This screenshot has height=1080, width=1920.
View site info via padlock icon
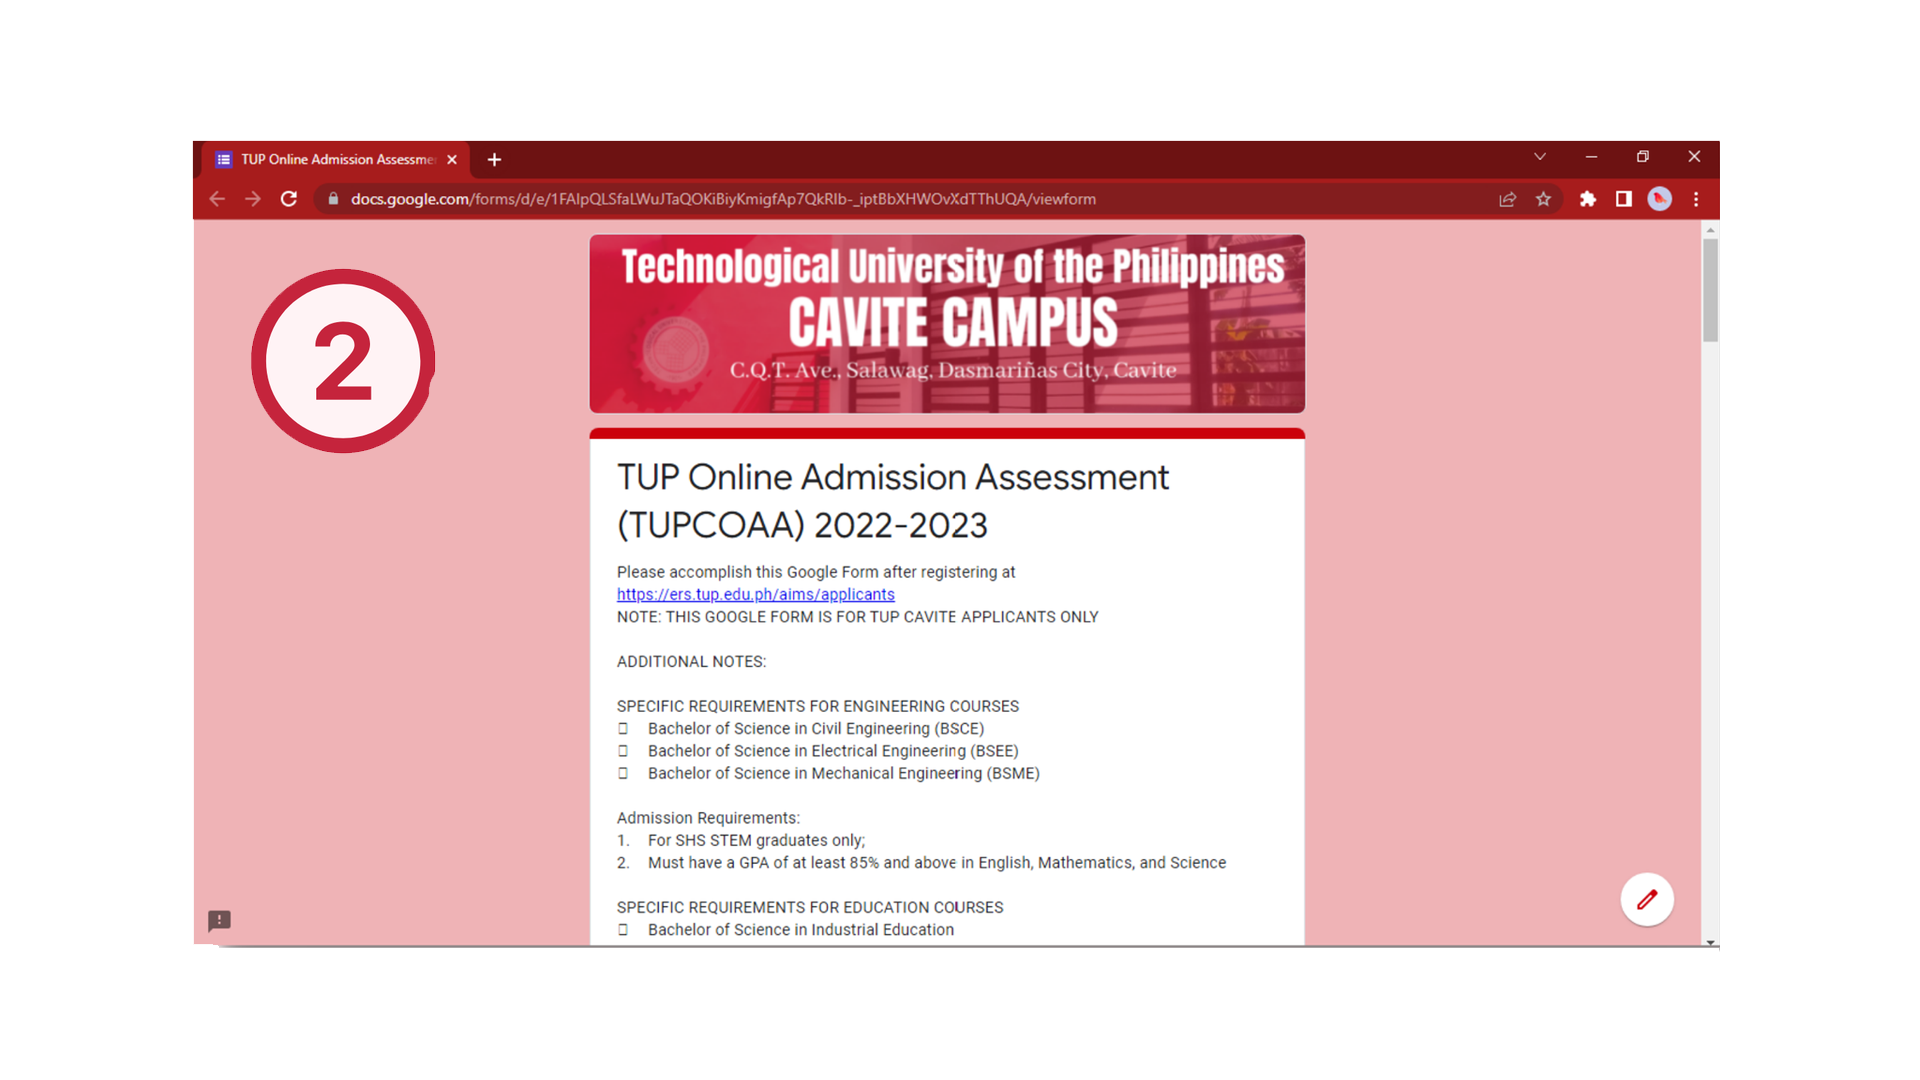pos(334,199)
